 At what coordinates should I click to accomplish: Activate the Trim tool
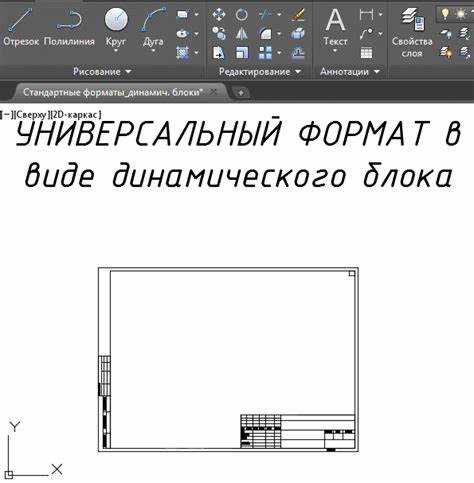point(265,14)
